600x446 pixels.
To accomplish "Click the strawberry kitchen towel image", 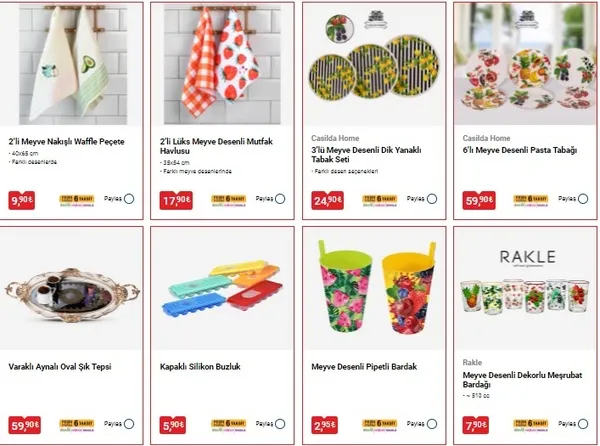I will pos(222,64).
